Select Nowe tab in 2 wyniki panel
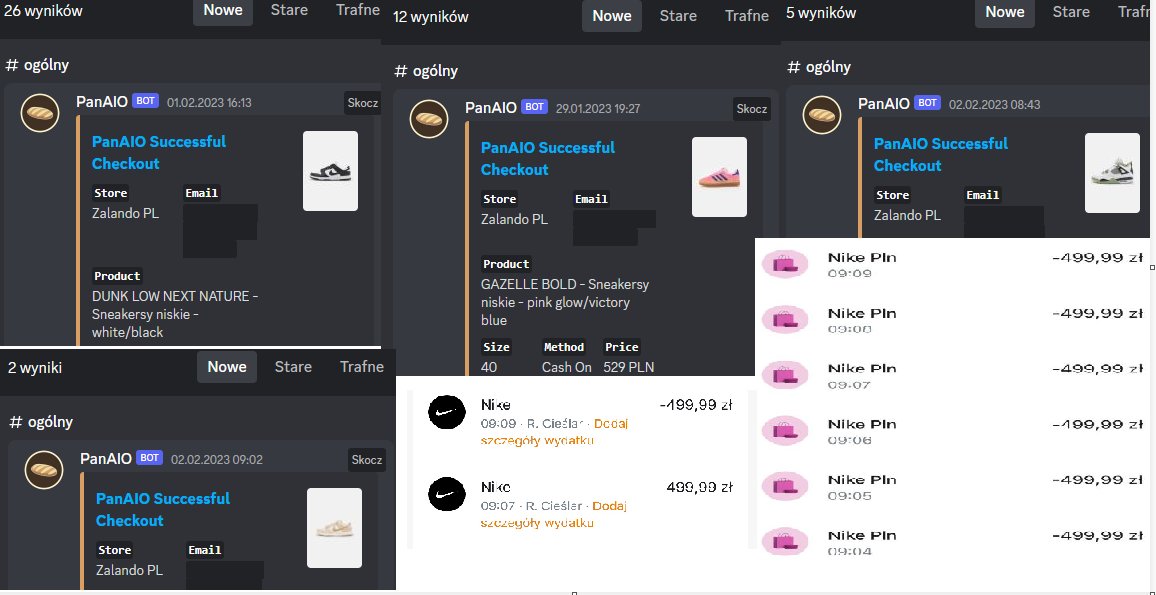This screenshot has width=1156, height=595. [227, 367]
